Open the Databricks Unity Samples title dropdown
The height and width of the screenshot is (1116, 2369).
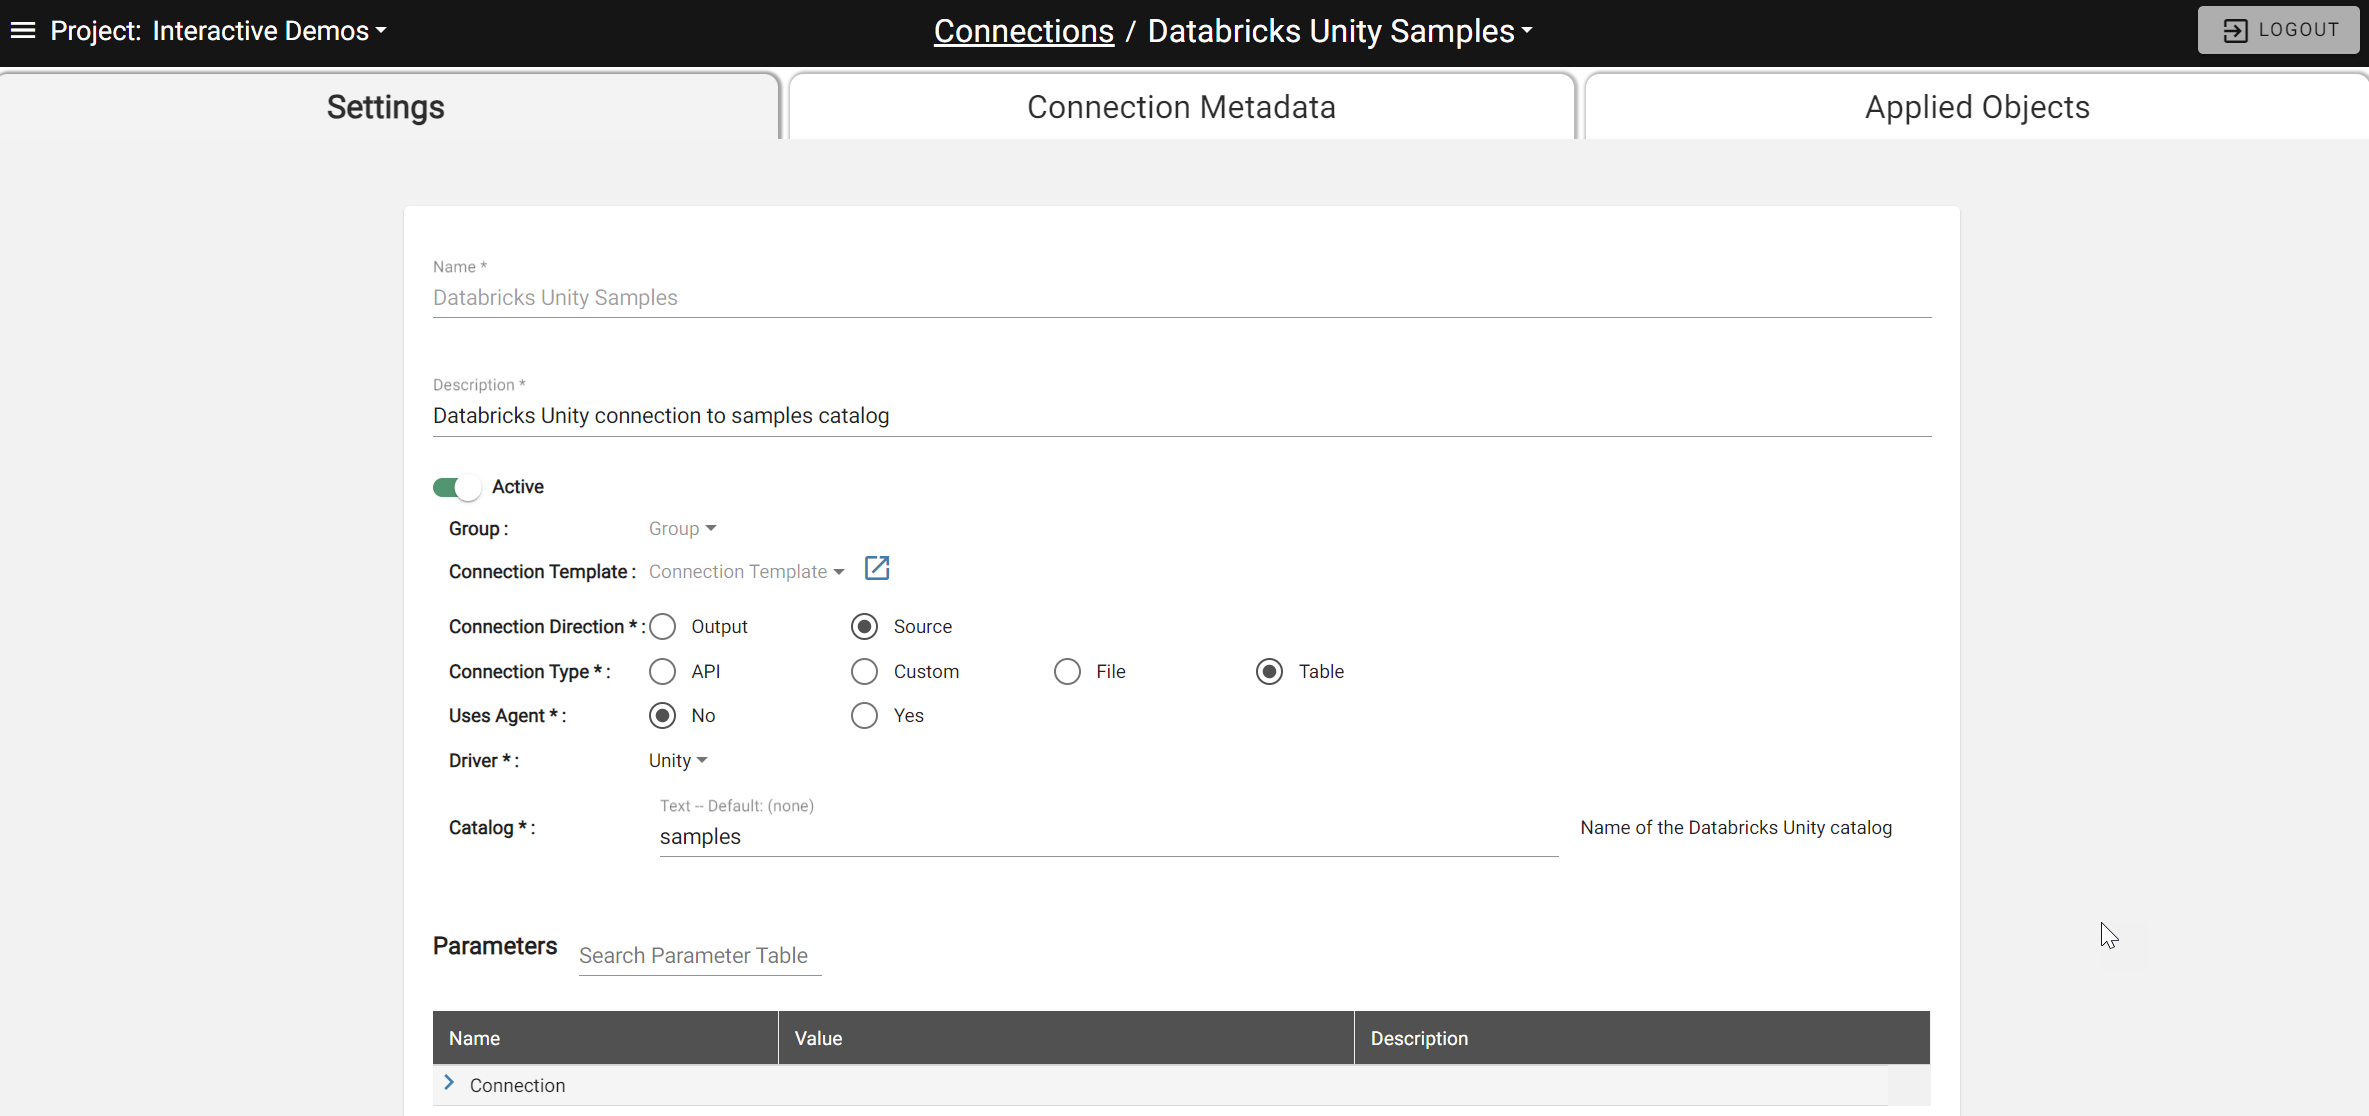pos(1340,31)
